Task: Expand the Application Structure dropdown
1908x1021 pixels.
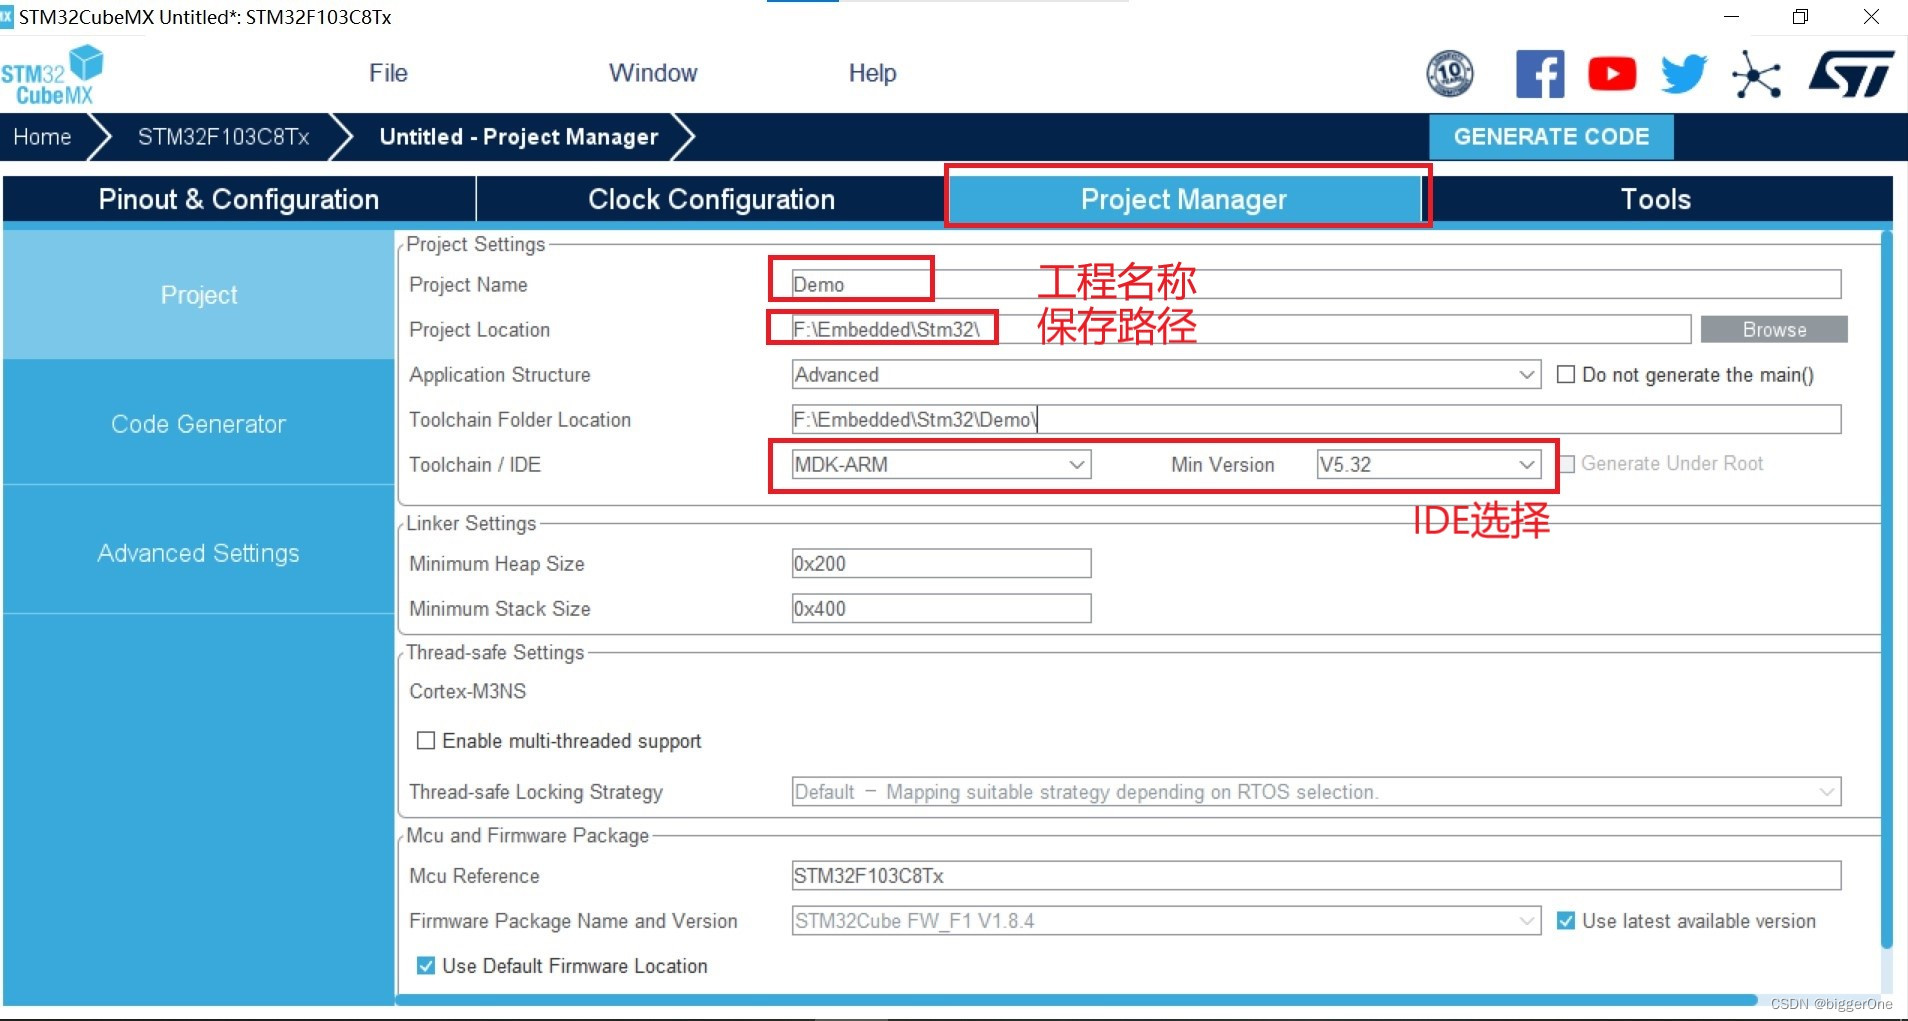Action: click(x=1166, y=374)
